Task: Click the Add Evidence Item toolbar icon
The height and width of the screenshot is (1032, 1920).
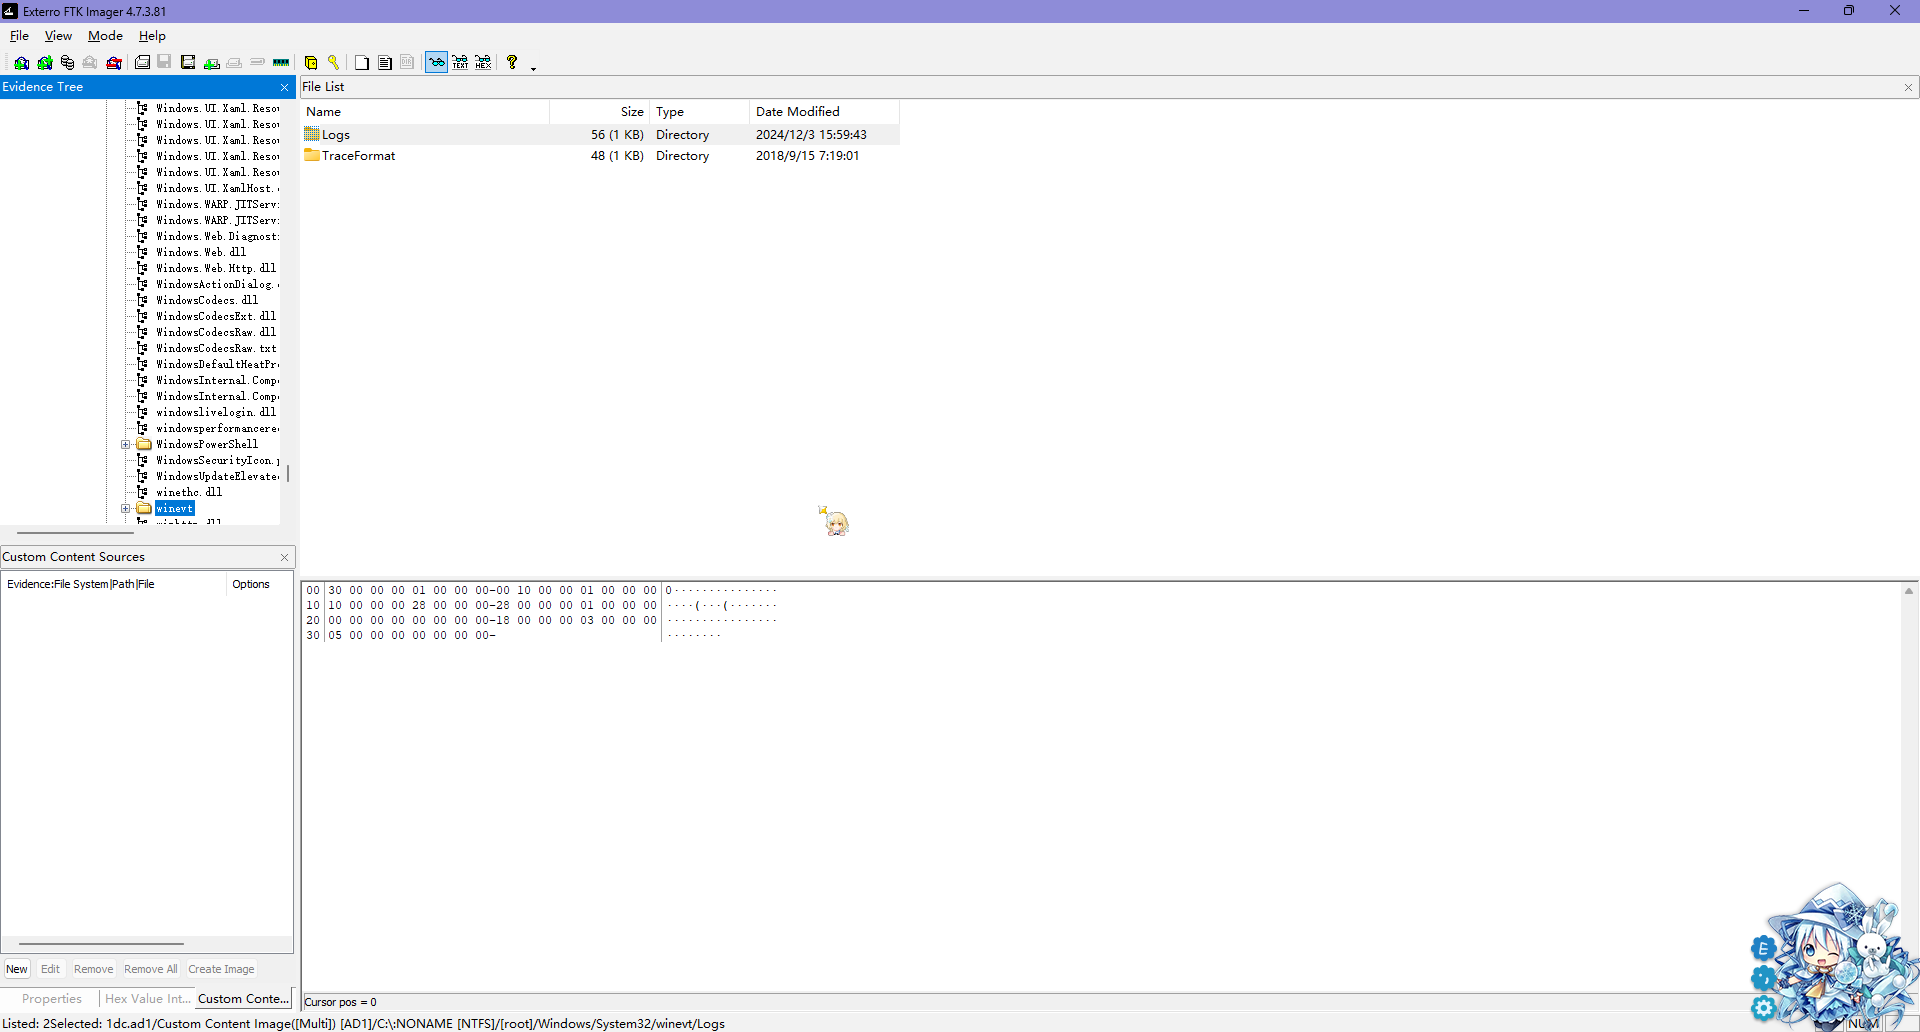Action: [21, 62]
